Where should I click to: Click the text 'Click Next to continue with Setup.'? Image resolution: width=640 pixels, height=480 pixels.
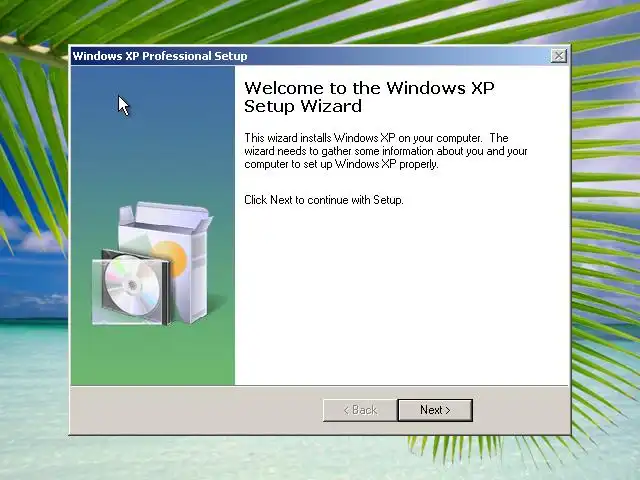tap(324, 200)
